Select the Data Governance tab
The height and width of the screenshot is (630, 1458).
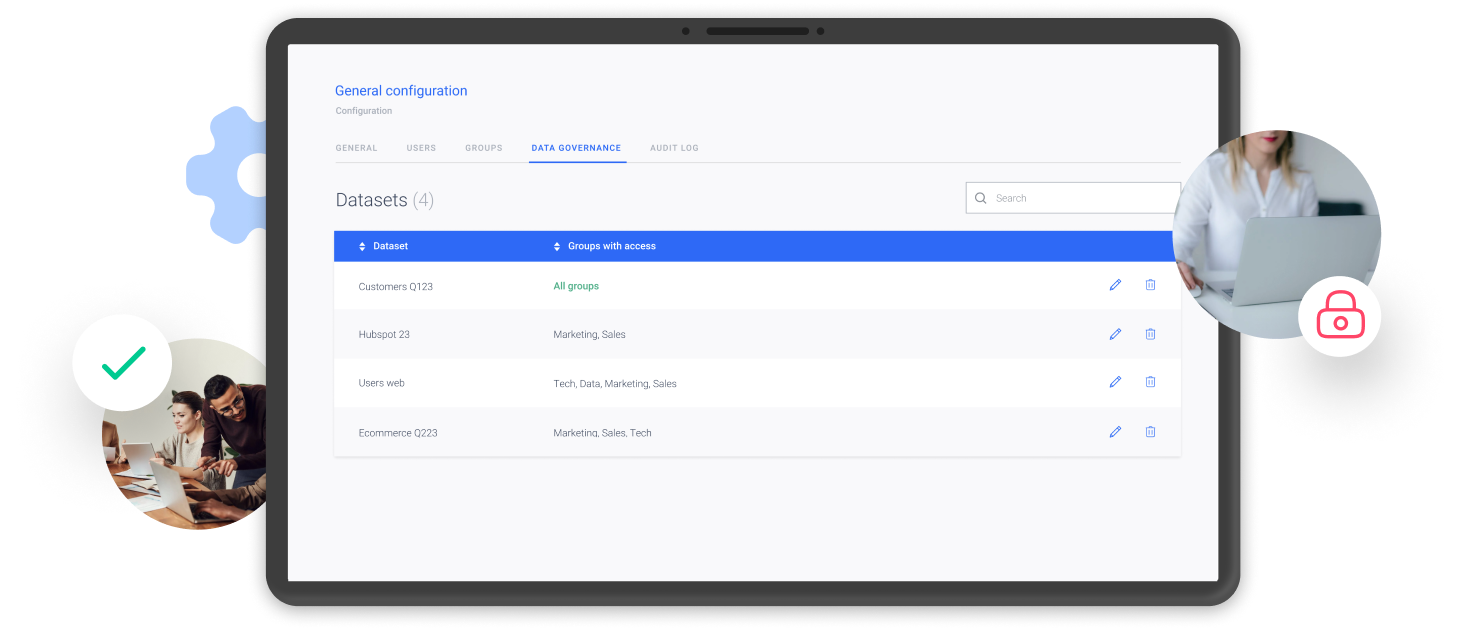tap(576, 148)
